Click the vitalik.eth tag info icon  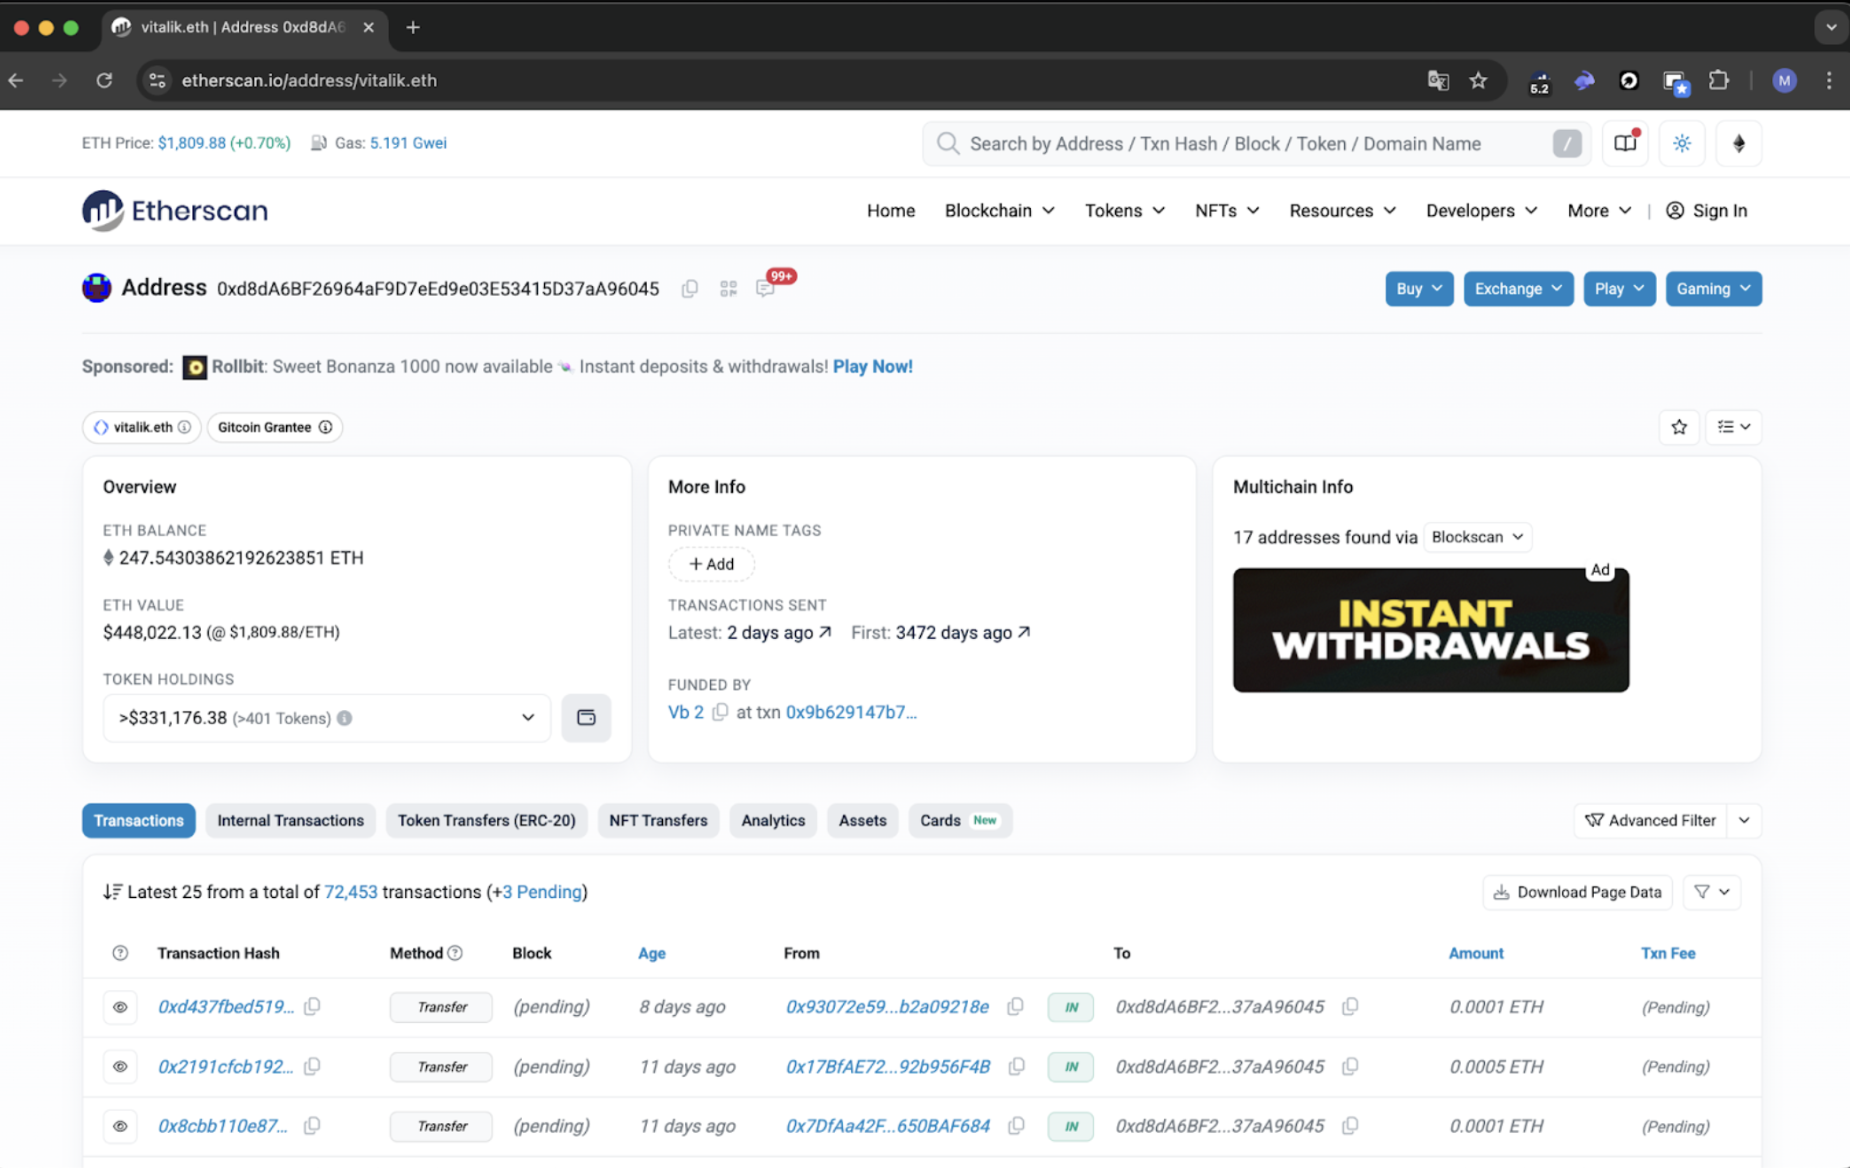click(x=184, y=427)
